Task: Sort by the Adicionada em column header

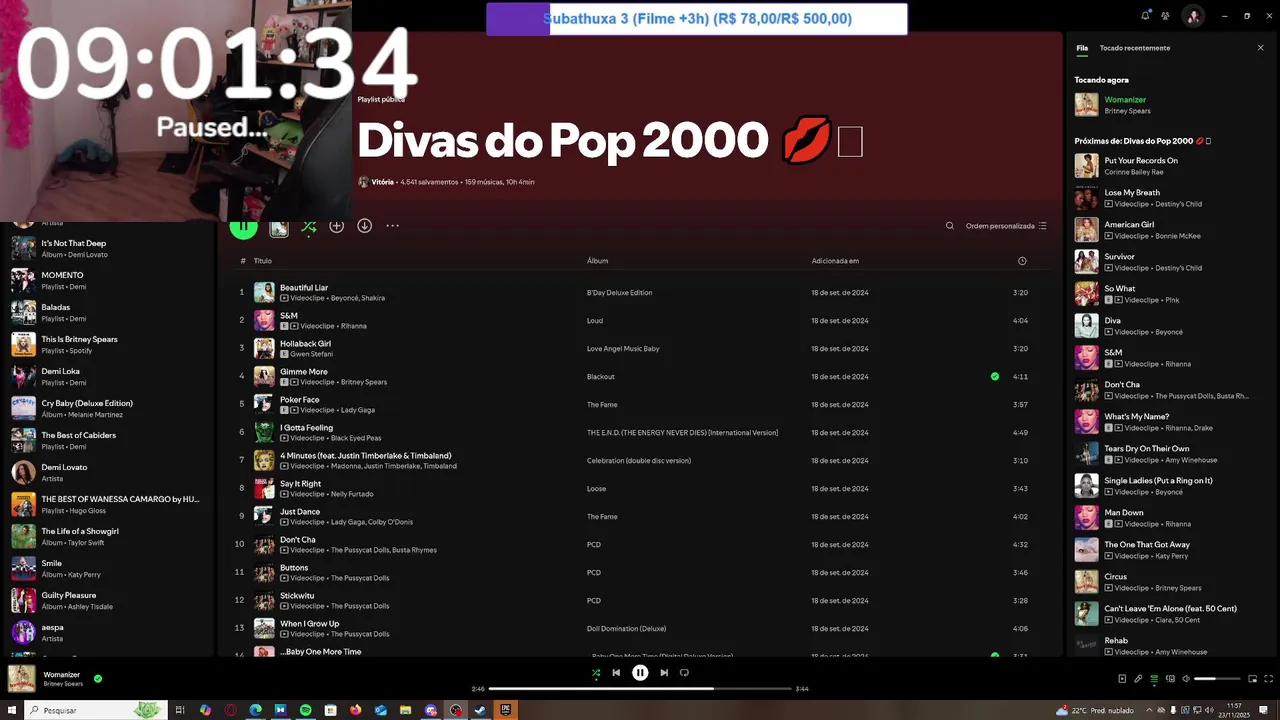Action: click(x=835, y=261)
